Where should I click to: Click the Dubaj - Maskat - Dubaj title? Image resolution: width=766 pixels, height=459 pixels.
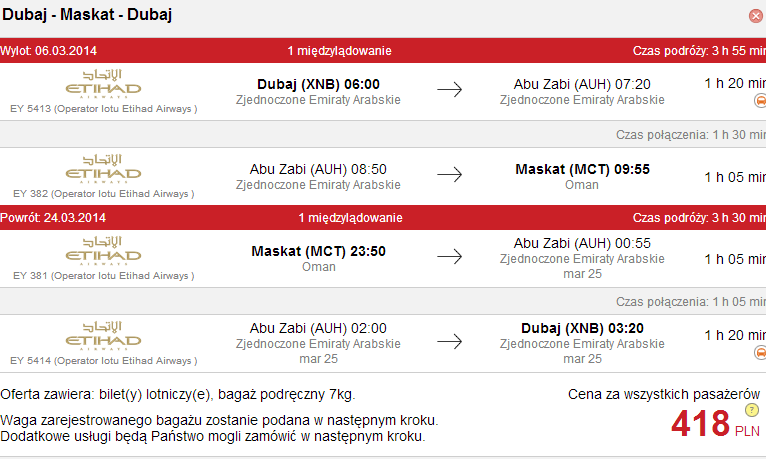(87, 15)
